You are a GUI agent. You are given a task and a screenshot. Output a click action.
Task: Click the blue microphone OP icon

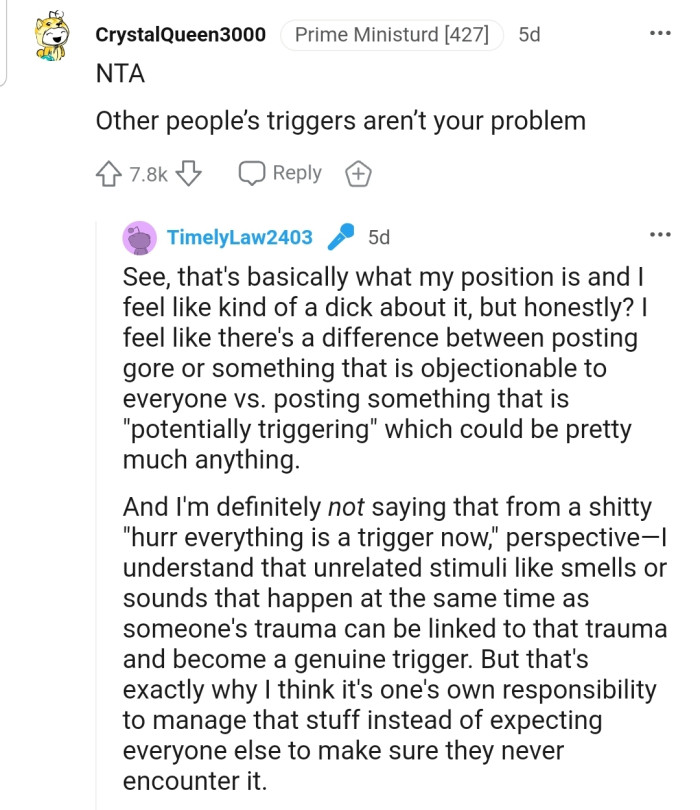click(x=341, y=237)
